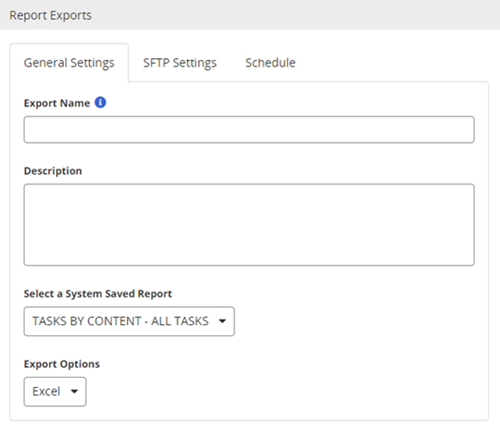
Task: Click the bottom edge of the Description box
Action: [x=249, y=265]
